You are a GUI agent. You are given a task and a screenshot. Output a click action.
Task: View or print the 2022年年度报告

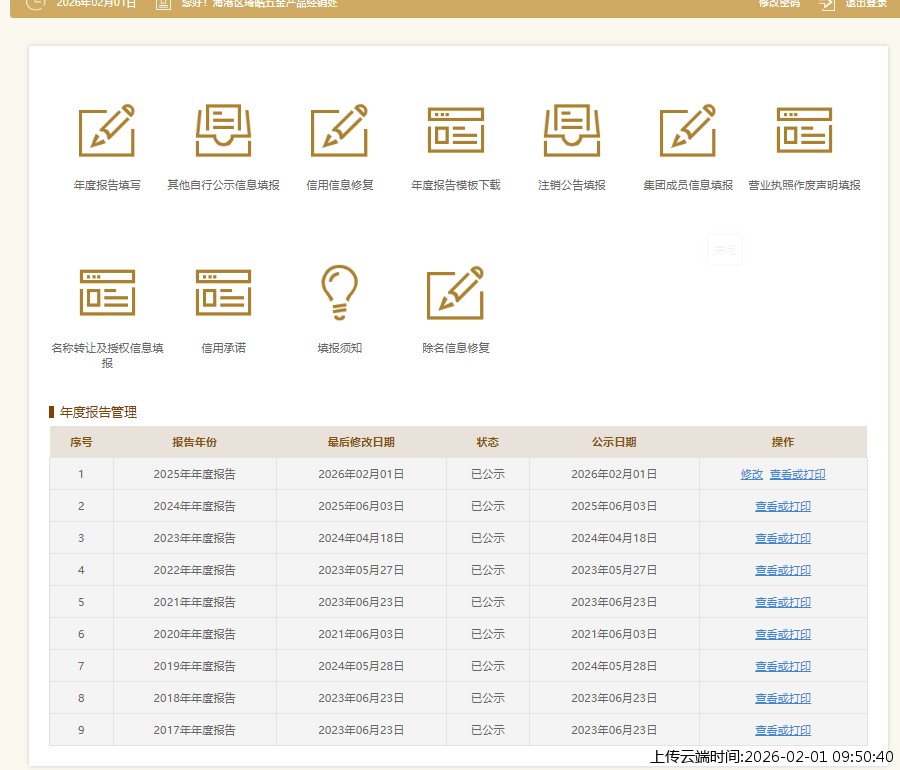coord(783,570)
